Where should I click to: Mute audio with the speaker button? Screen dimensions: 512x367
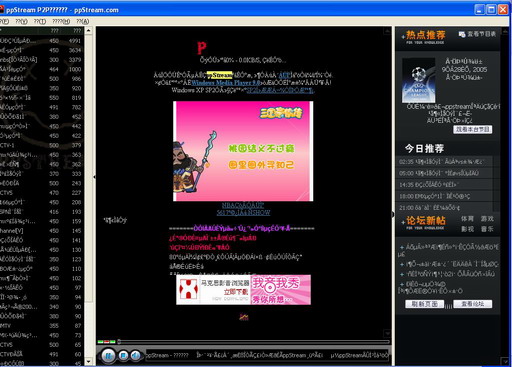pos(135,355)
